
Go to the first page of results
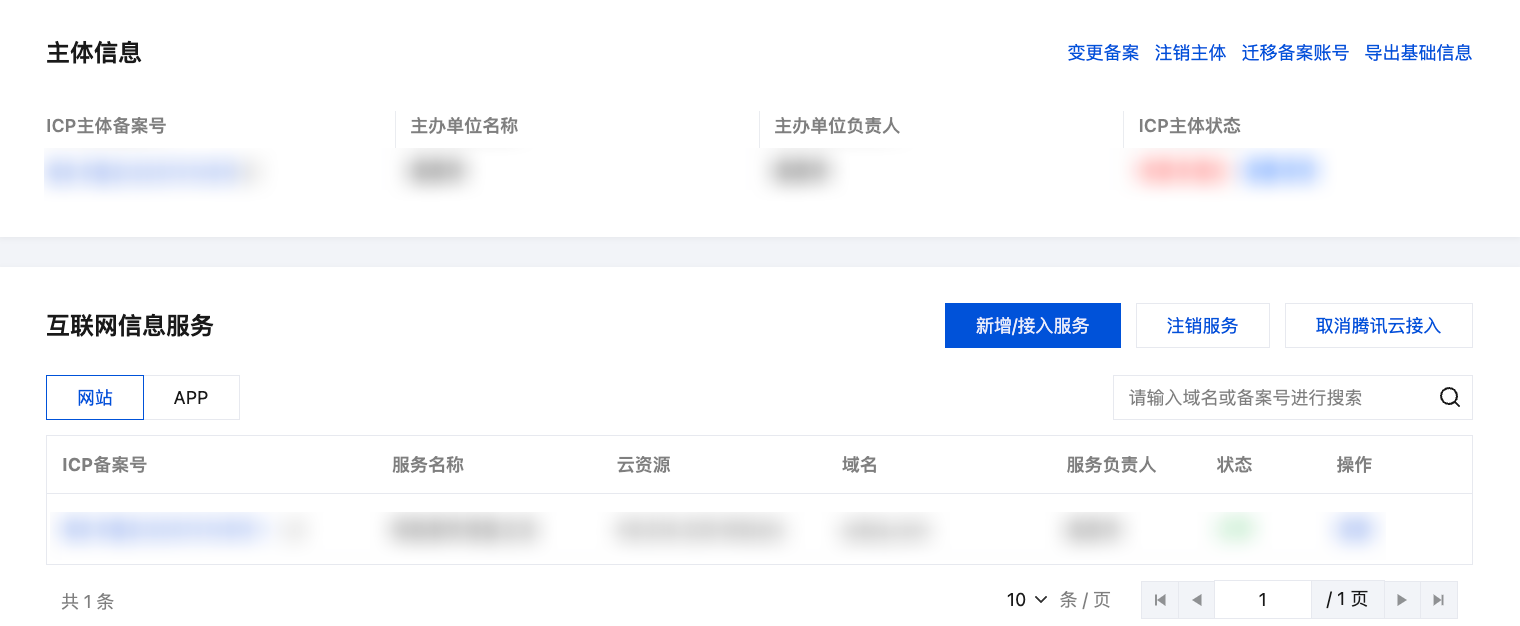tap(1160, 600)
